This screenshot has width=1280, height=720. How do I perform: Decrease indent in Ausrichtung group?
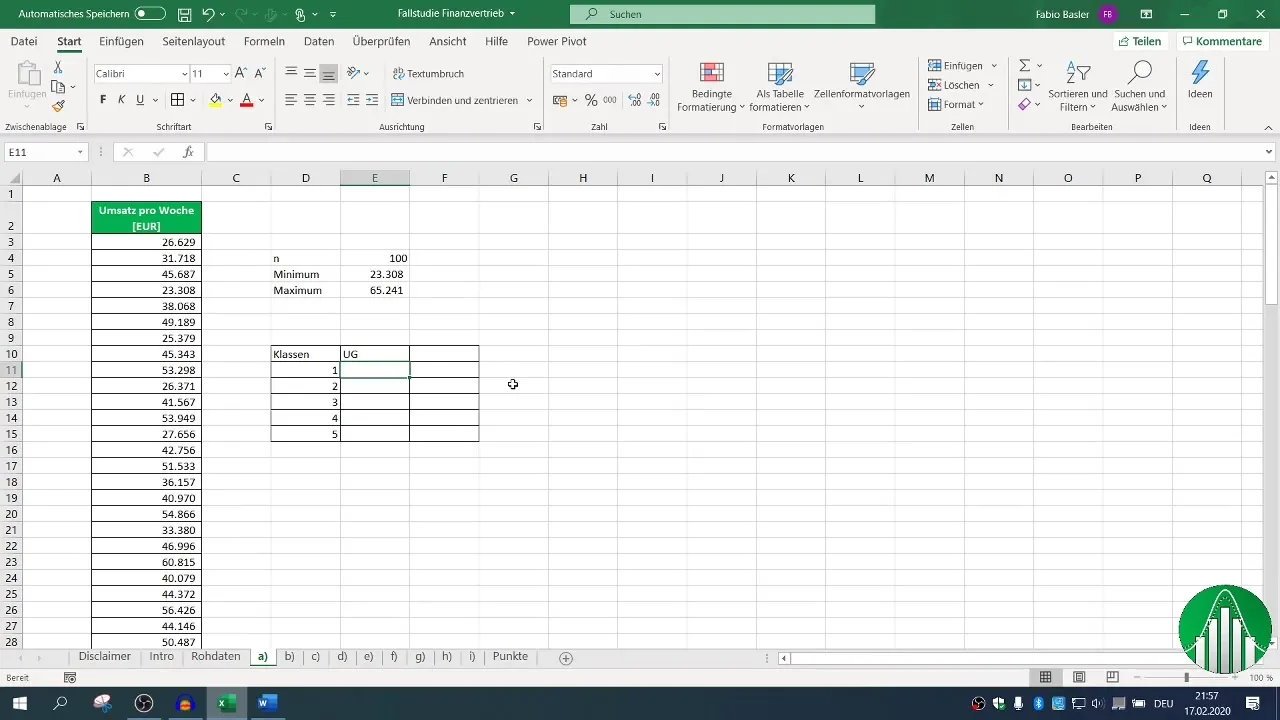pyautogui.click(x=353, y=100)
